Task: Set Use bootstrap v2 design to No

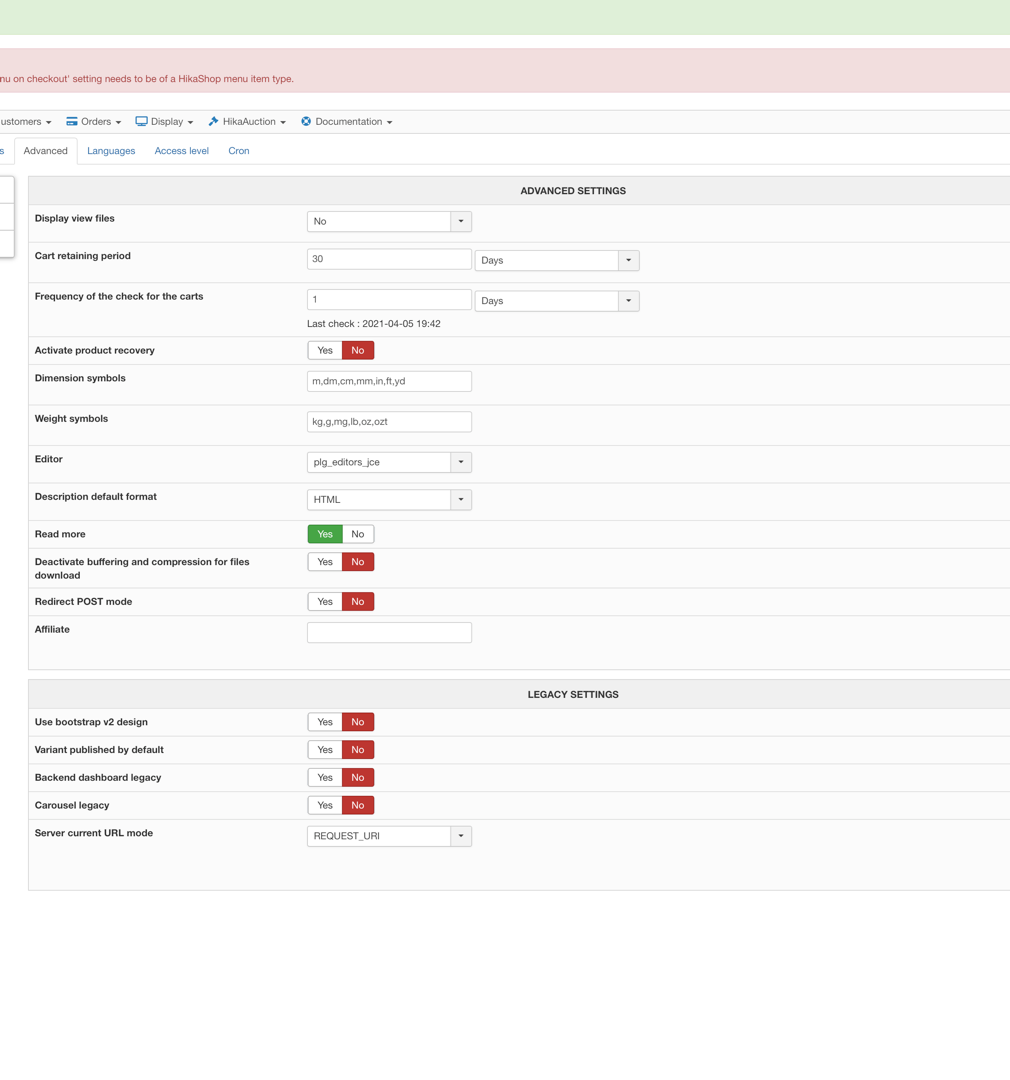Action: 358,722
